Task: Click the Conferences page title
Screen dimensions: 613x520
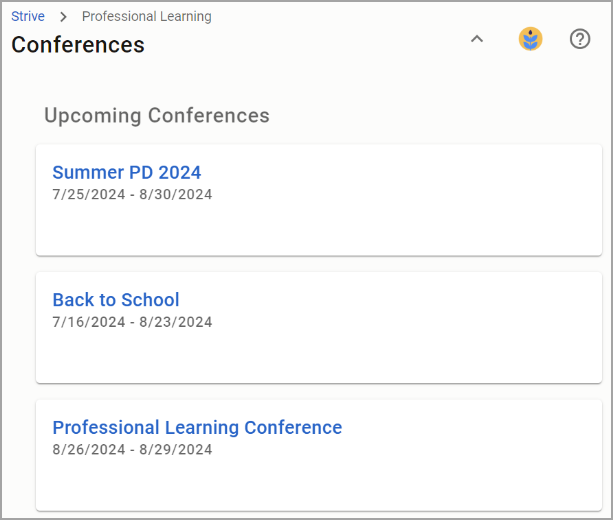Action: [x=78, y=45]
